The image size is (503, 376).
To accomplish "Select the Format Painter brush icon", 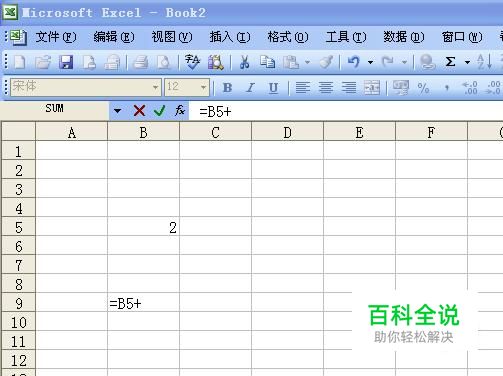I will (x=326, y=62).
